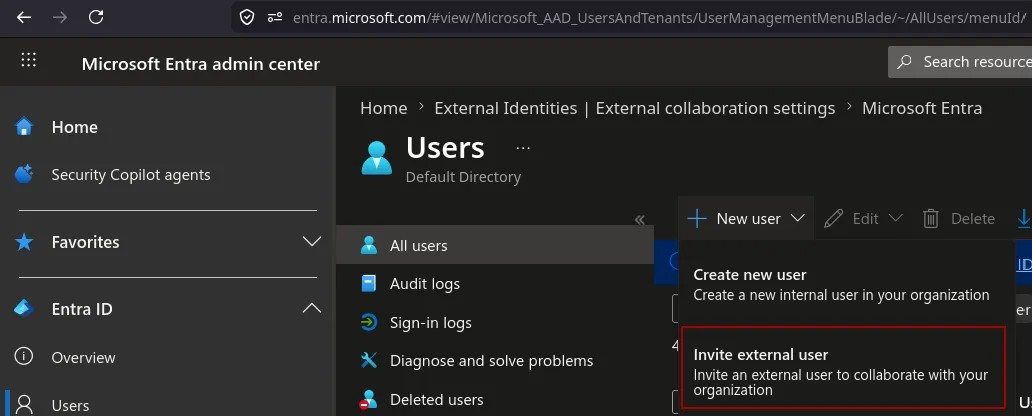Click the Security Copilot agents icon
The image size is (1032, 416).
point(24,174)
